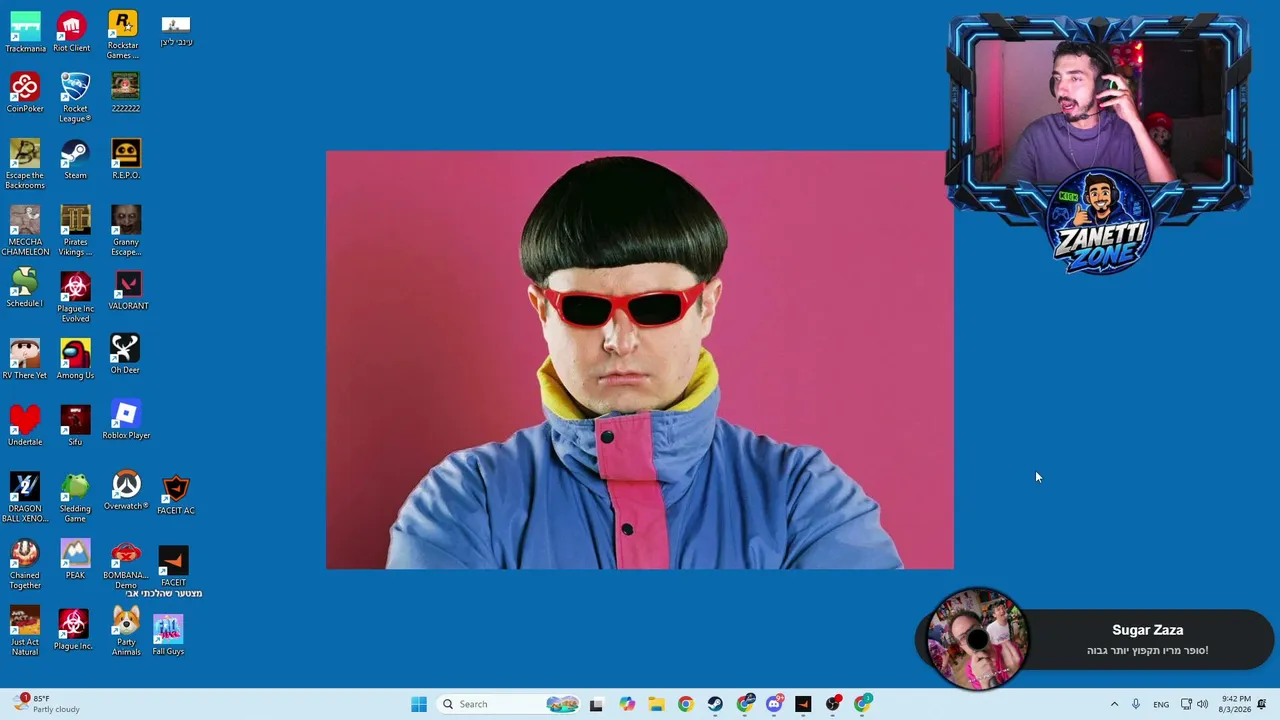Open clock showing 9:42 PM
Image resolution: width=1280 pixels, height=720 pixels.
tap(1236, 704)
